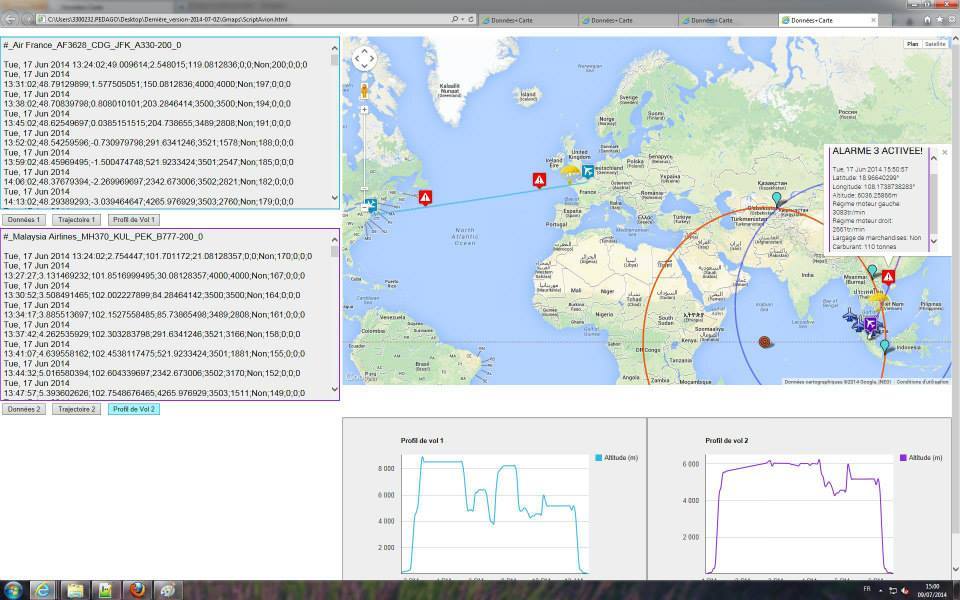Click the Trajectoire 1 button
Screen dimensions: 960x600
tap(77, 219)
